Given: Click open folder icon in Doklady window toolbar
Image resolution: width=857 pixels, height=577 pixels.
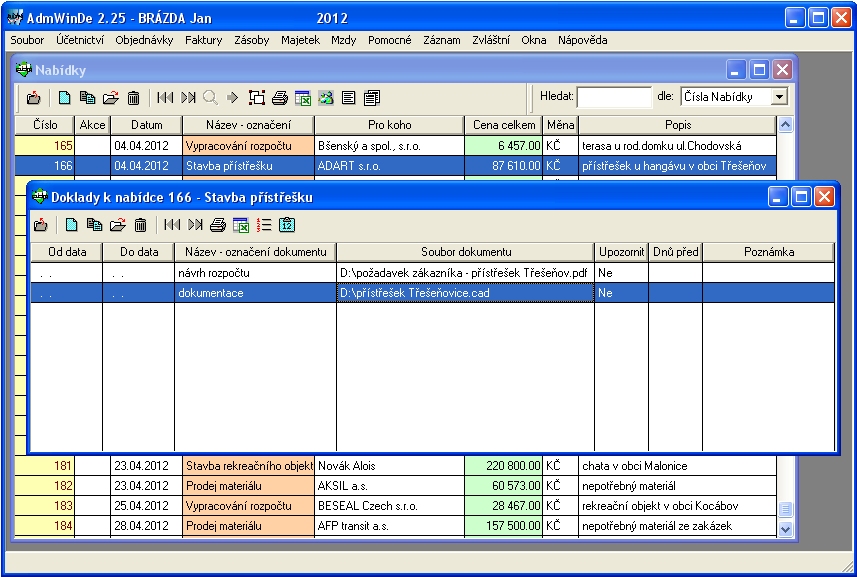Looking at the screenshot, I should [x=118, y=225].
